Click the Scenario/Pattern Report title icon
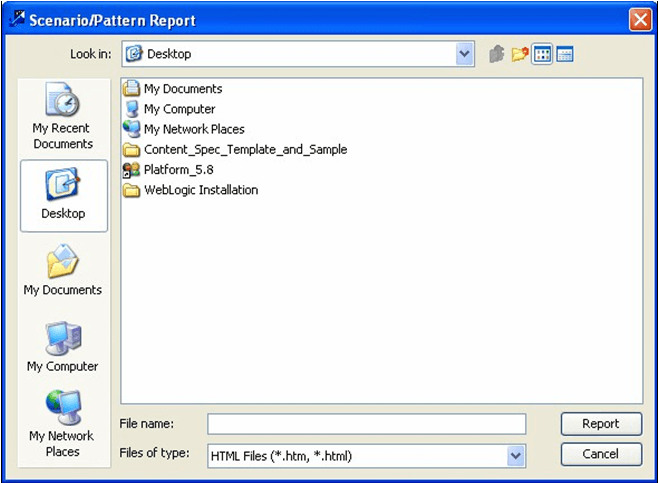The image size is (658, 483). 17,19
